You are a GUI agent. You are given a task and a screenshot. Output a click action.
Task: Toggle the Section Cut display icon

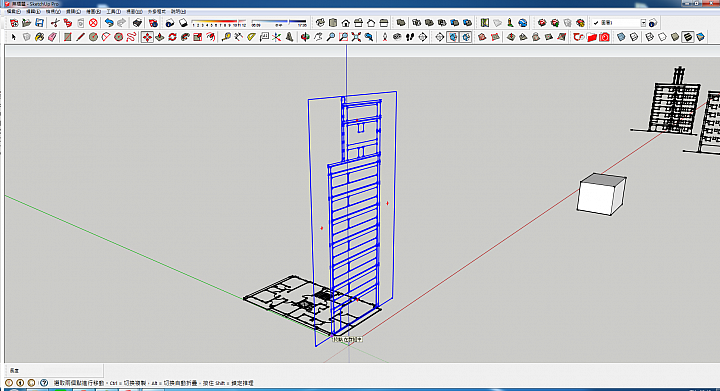466,37
